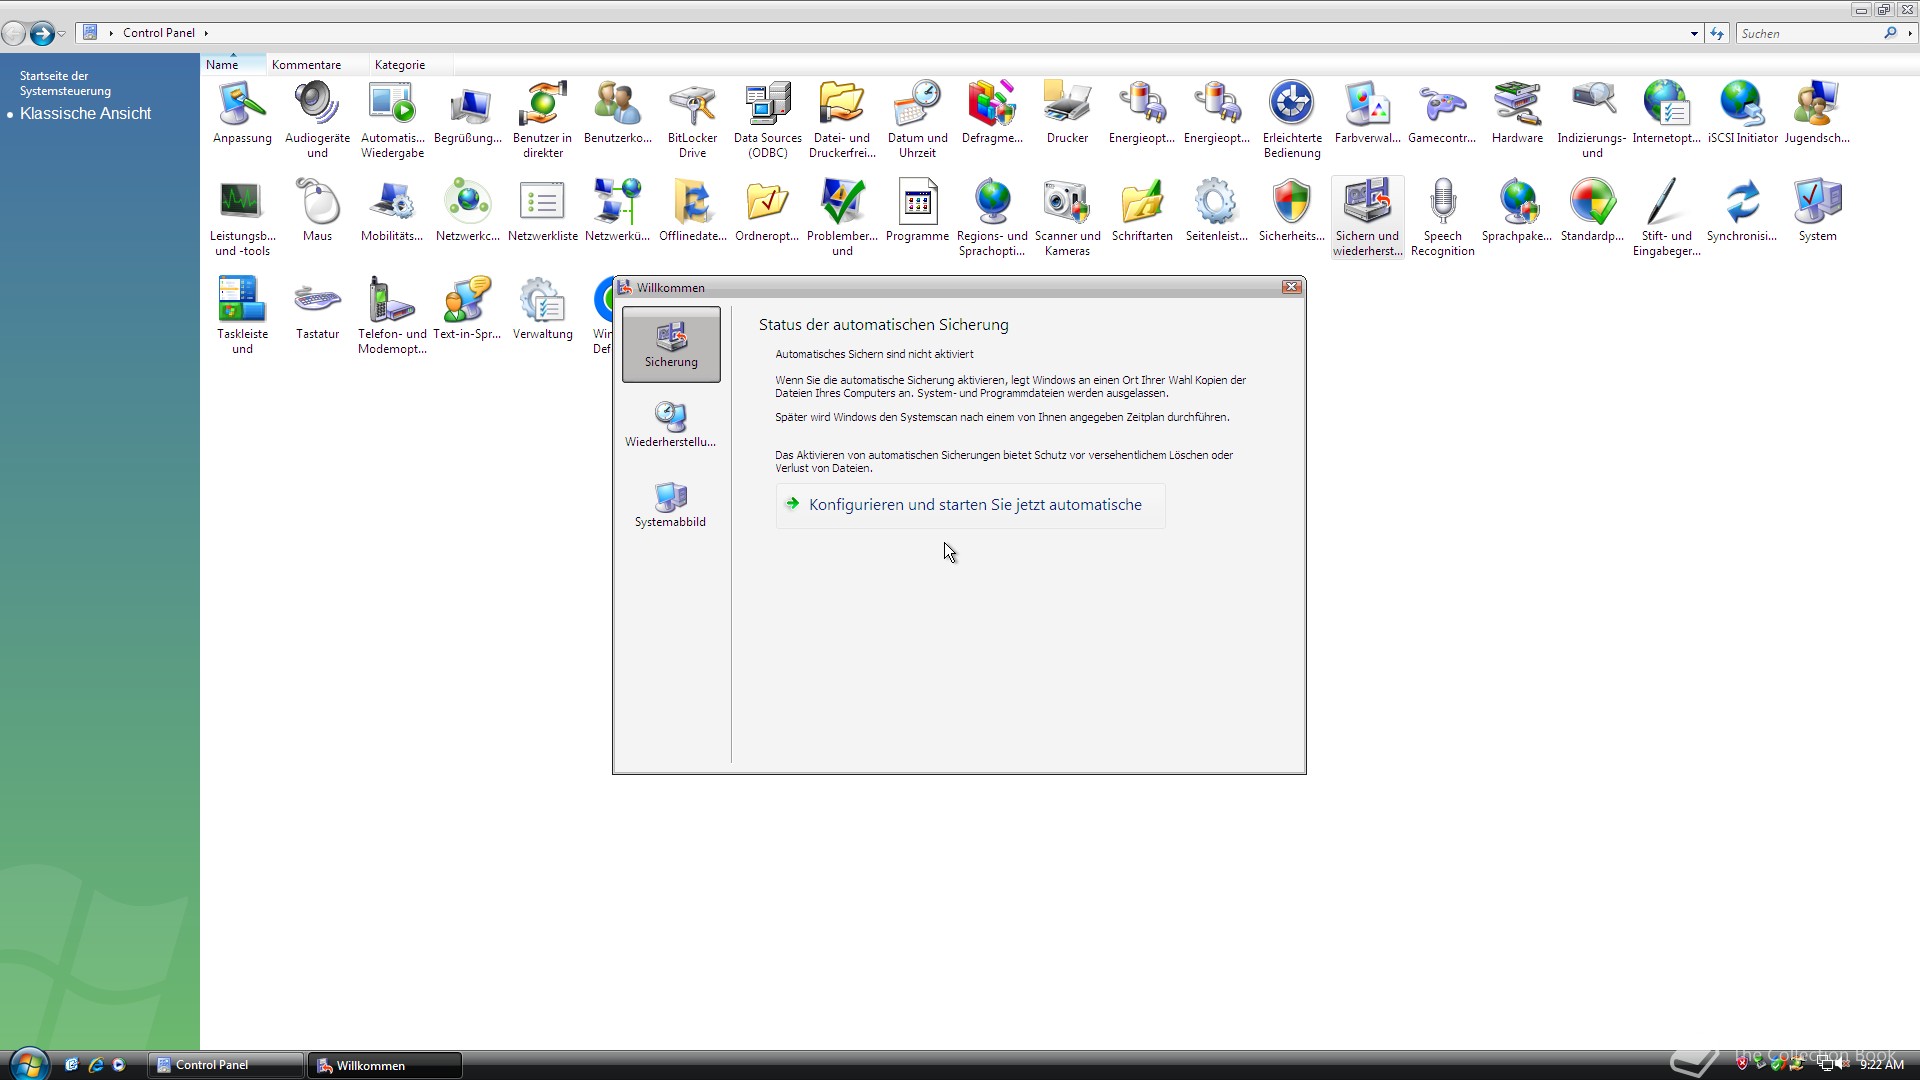
Task: Open Data Sources (ODBC) icon
Action: (x=767, y=120)
